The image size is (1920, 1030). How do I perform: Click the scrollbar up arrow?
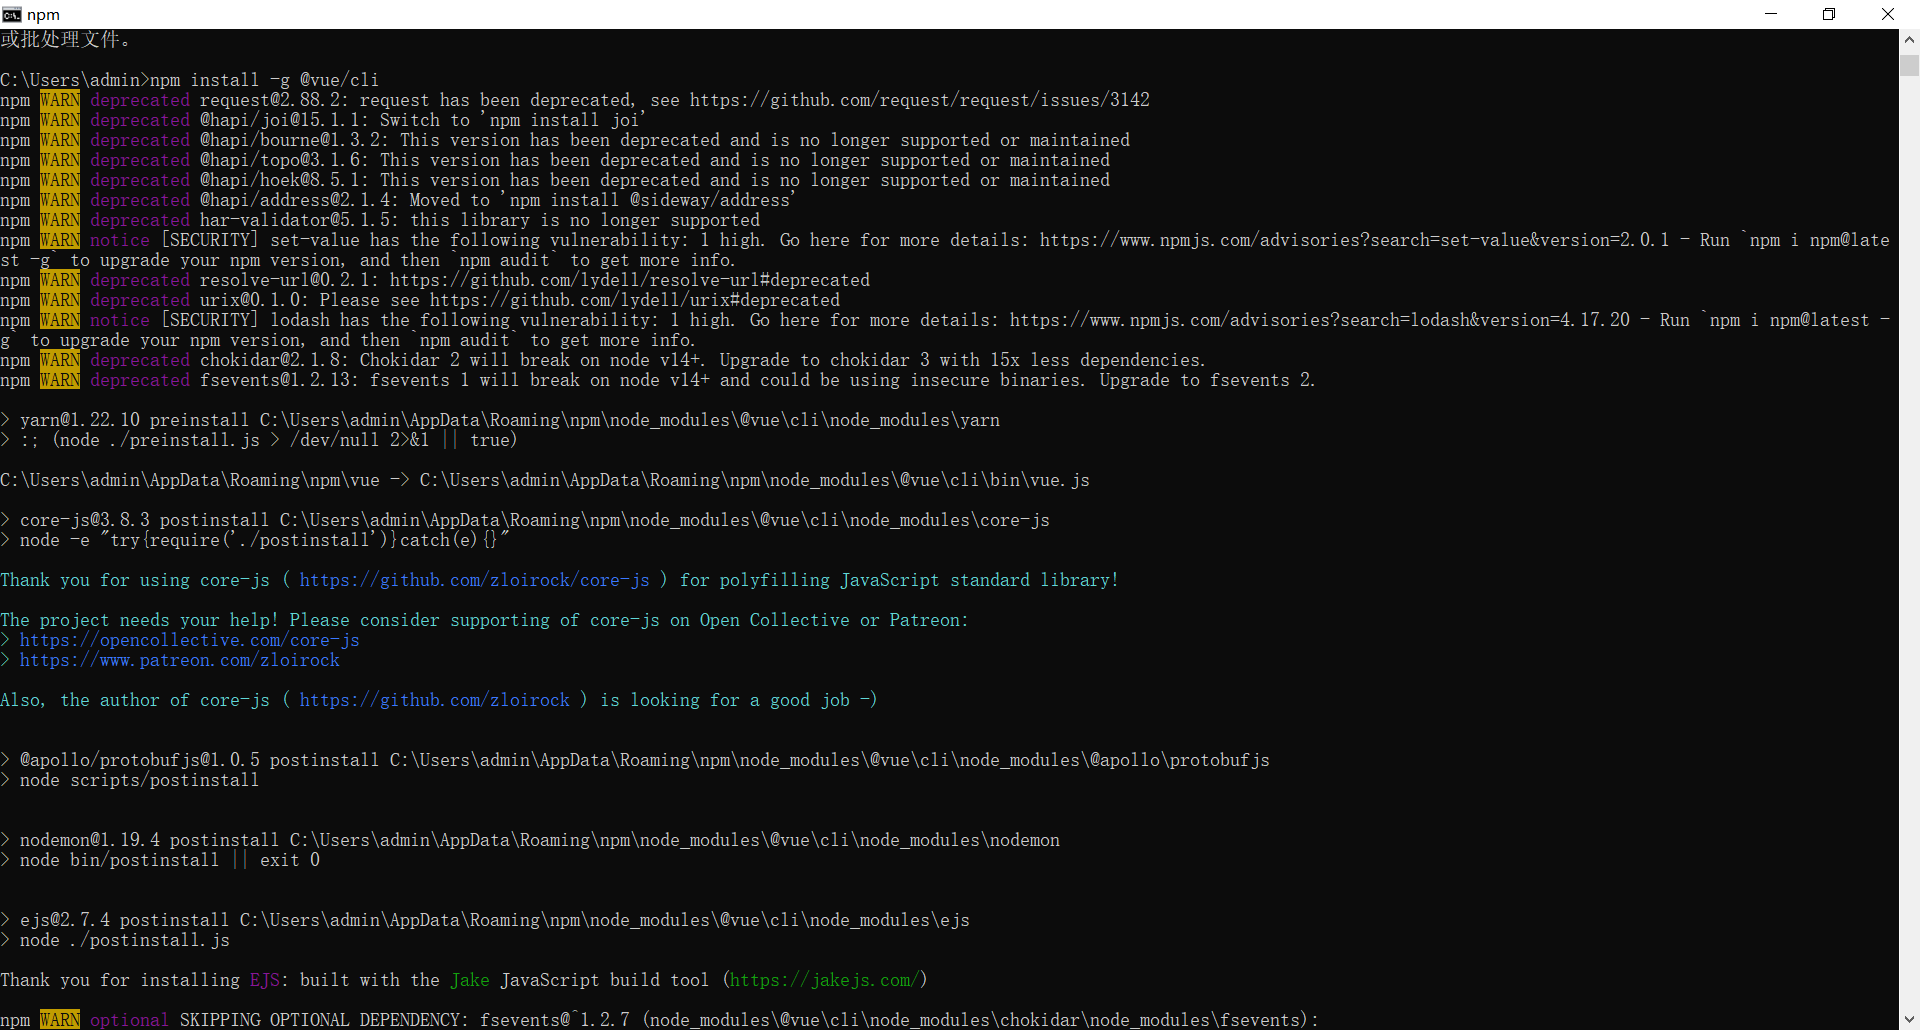[1909, 40]
